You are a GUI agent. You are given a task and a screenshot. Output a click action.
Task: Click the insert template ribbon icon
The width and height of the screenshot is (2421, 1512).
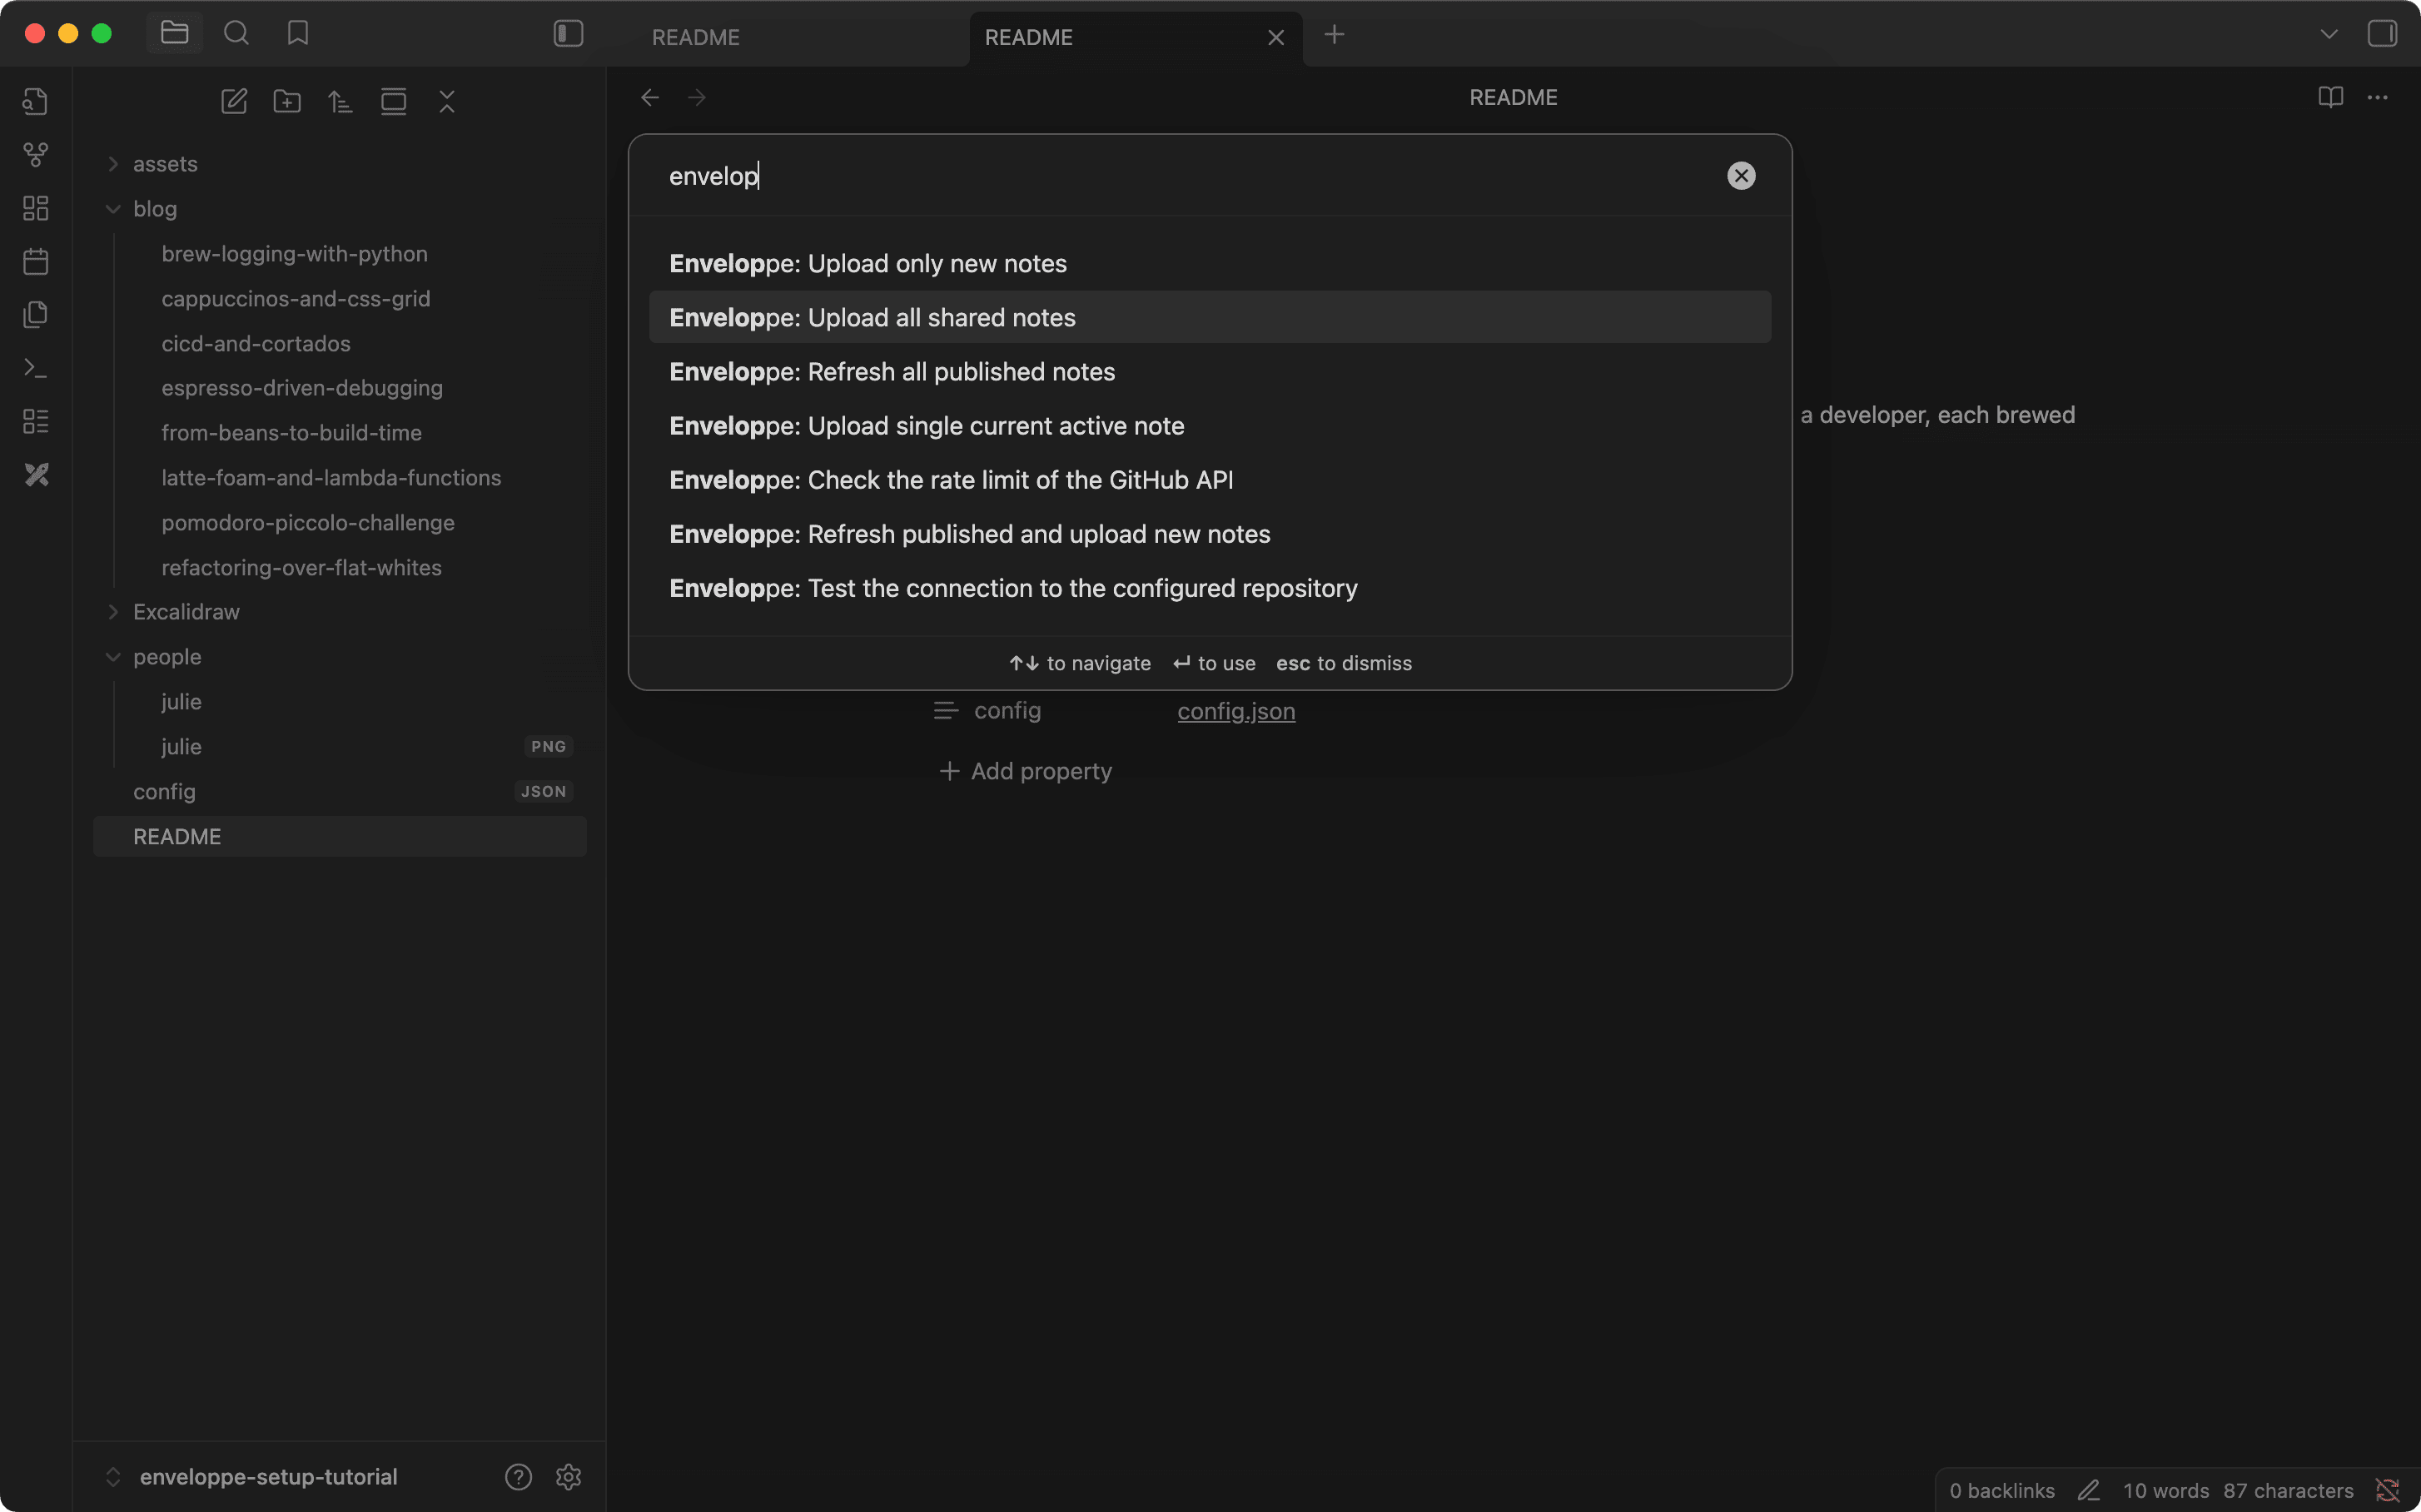point(36,315)
